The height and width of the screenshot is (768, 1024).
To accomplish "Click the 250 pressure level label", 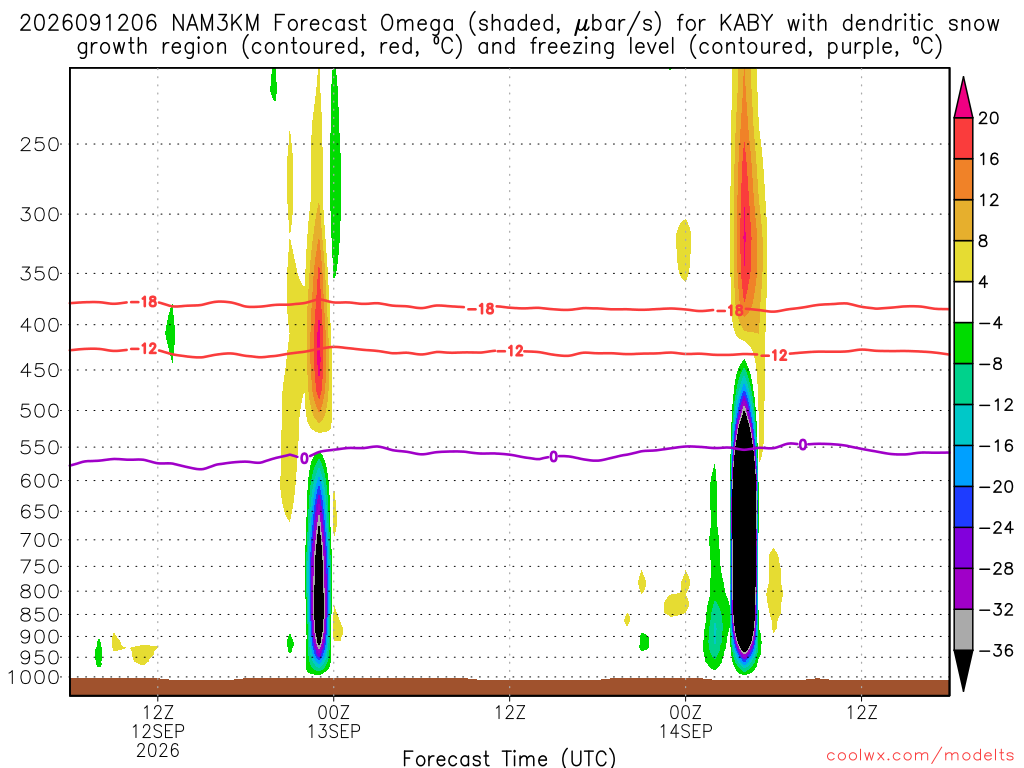I will click(x=40, y=144).
